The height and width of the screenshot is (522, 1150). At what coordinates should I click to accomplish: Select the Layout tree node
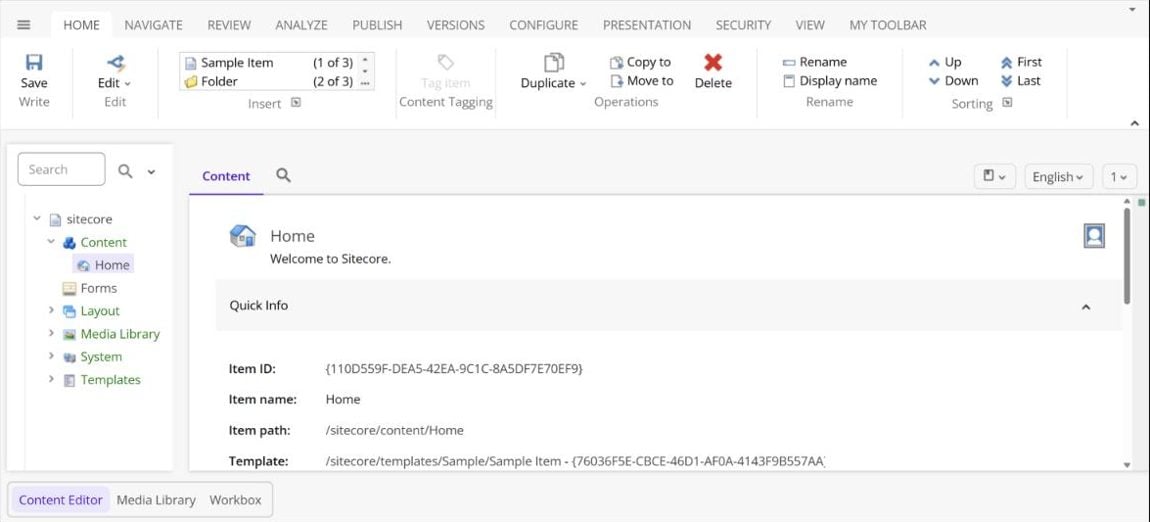91,311
